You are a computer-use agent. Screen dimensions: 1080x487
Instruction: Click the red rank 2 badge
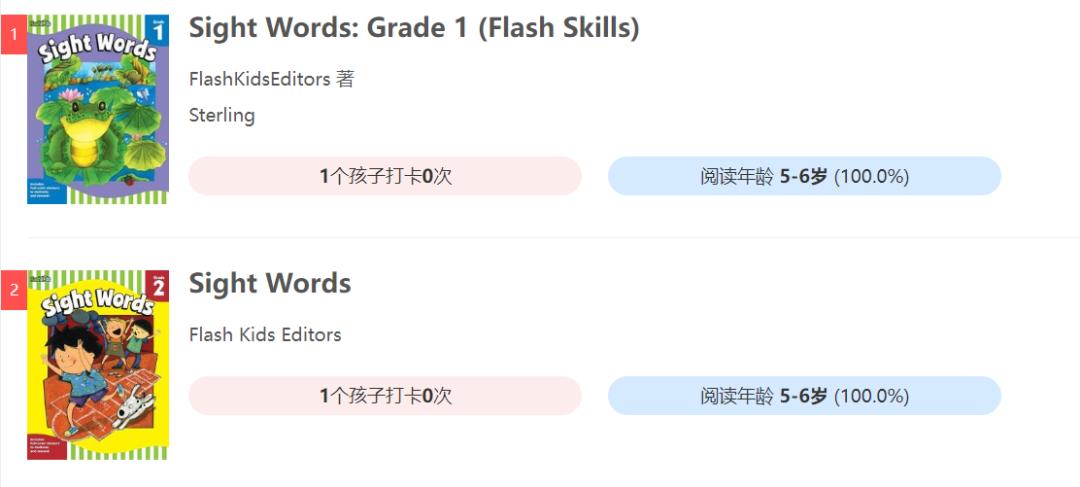[14, 290]
